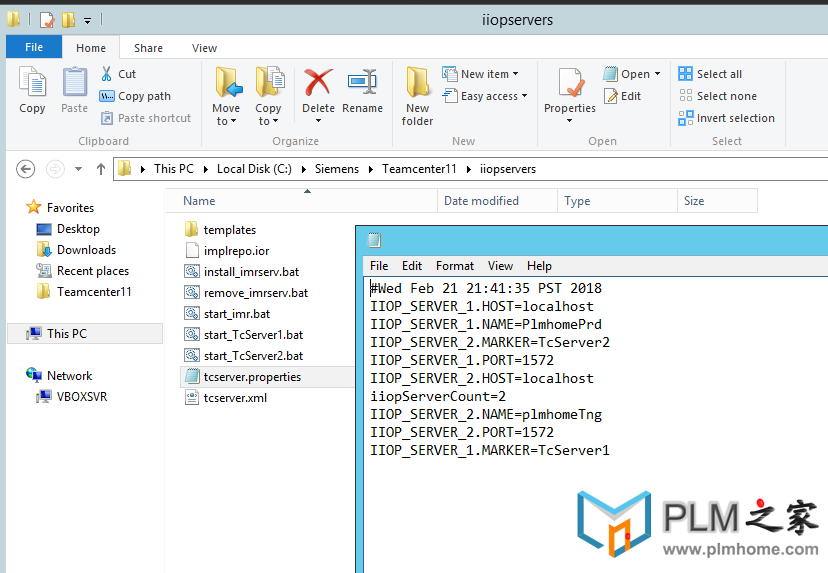828x573 pixels.
Task: Expand the Properties dropdown arrow
Action: point(570,121)
